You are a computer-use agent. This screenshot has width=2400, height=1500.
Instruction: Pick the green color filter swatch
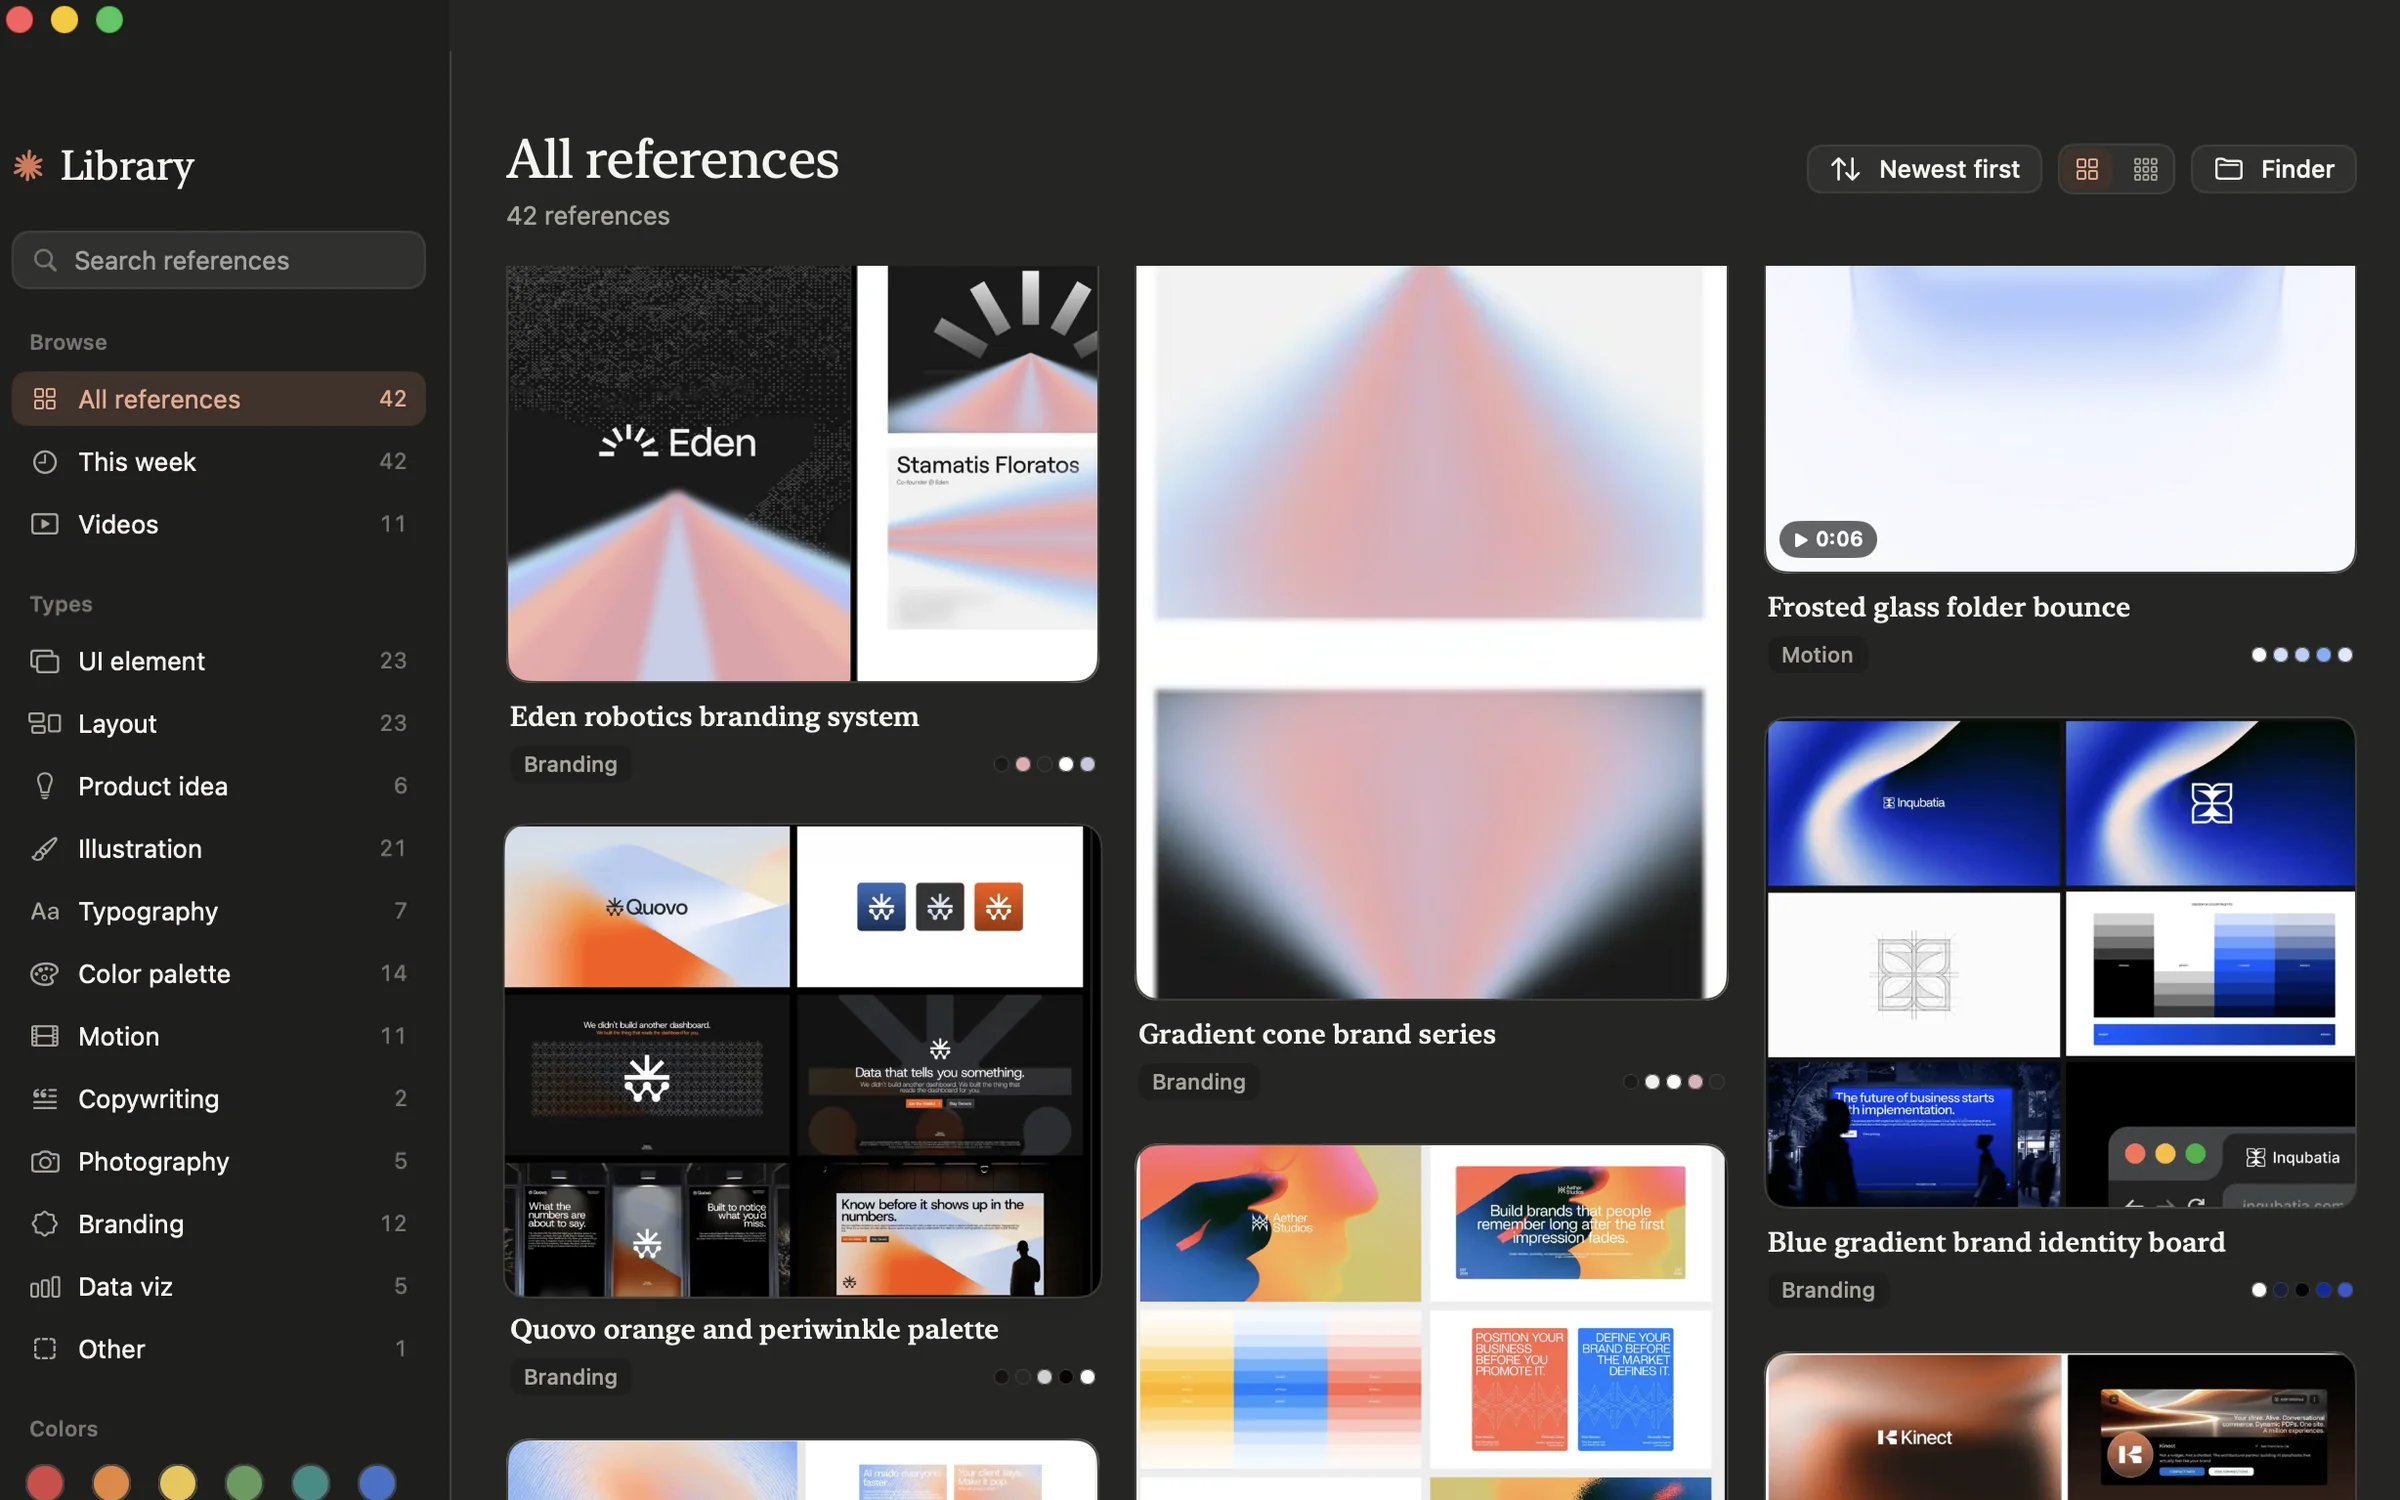(x=244, y=1482)
